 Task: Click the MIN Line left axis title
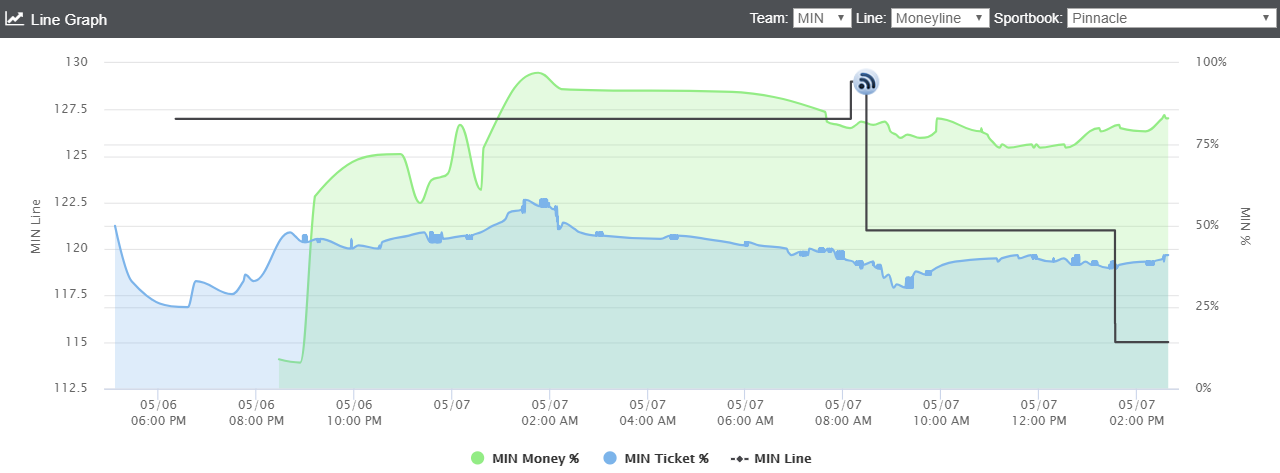coord(36,225)
